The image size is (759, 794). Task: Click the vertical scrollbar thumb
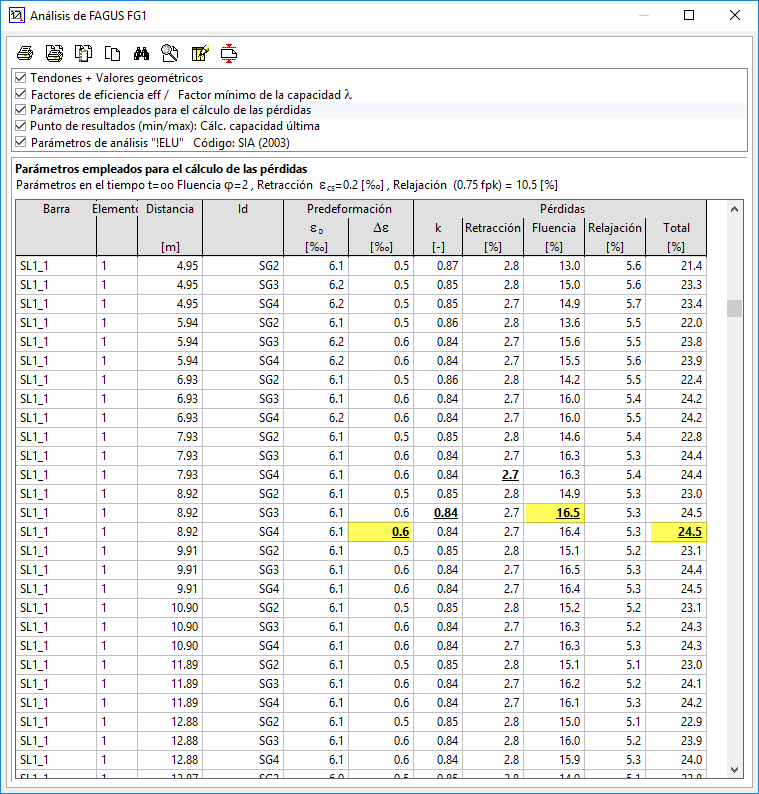pyautogui.click(x=734, y=308)
